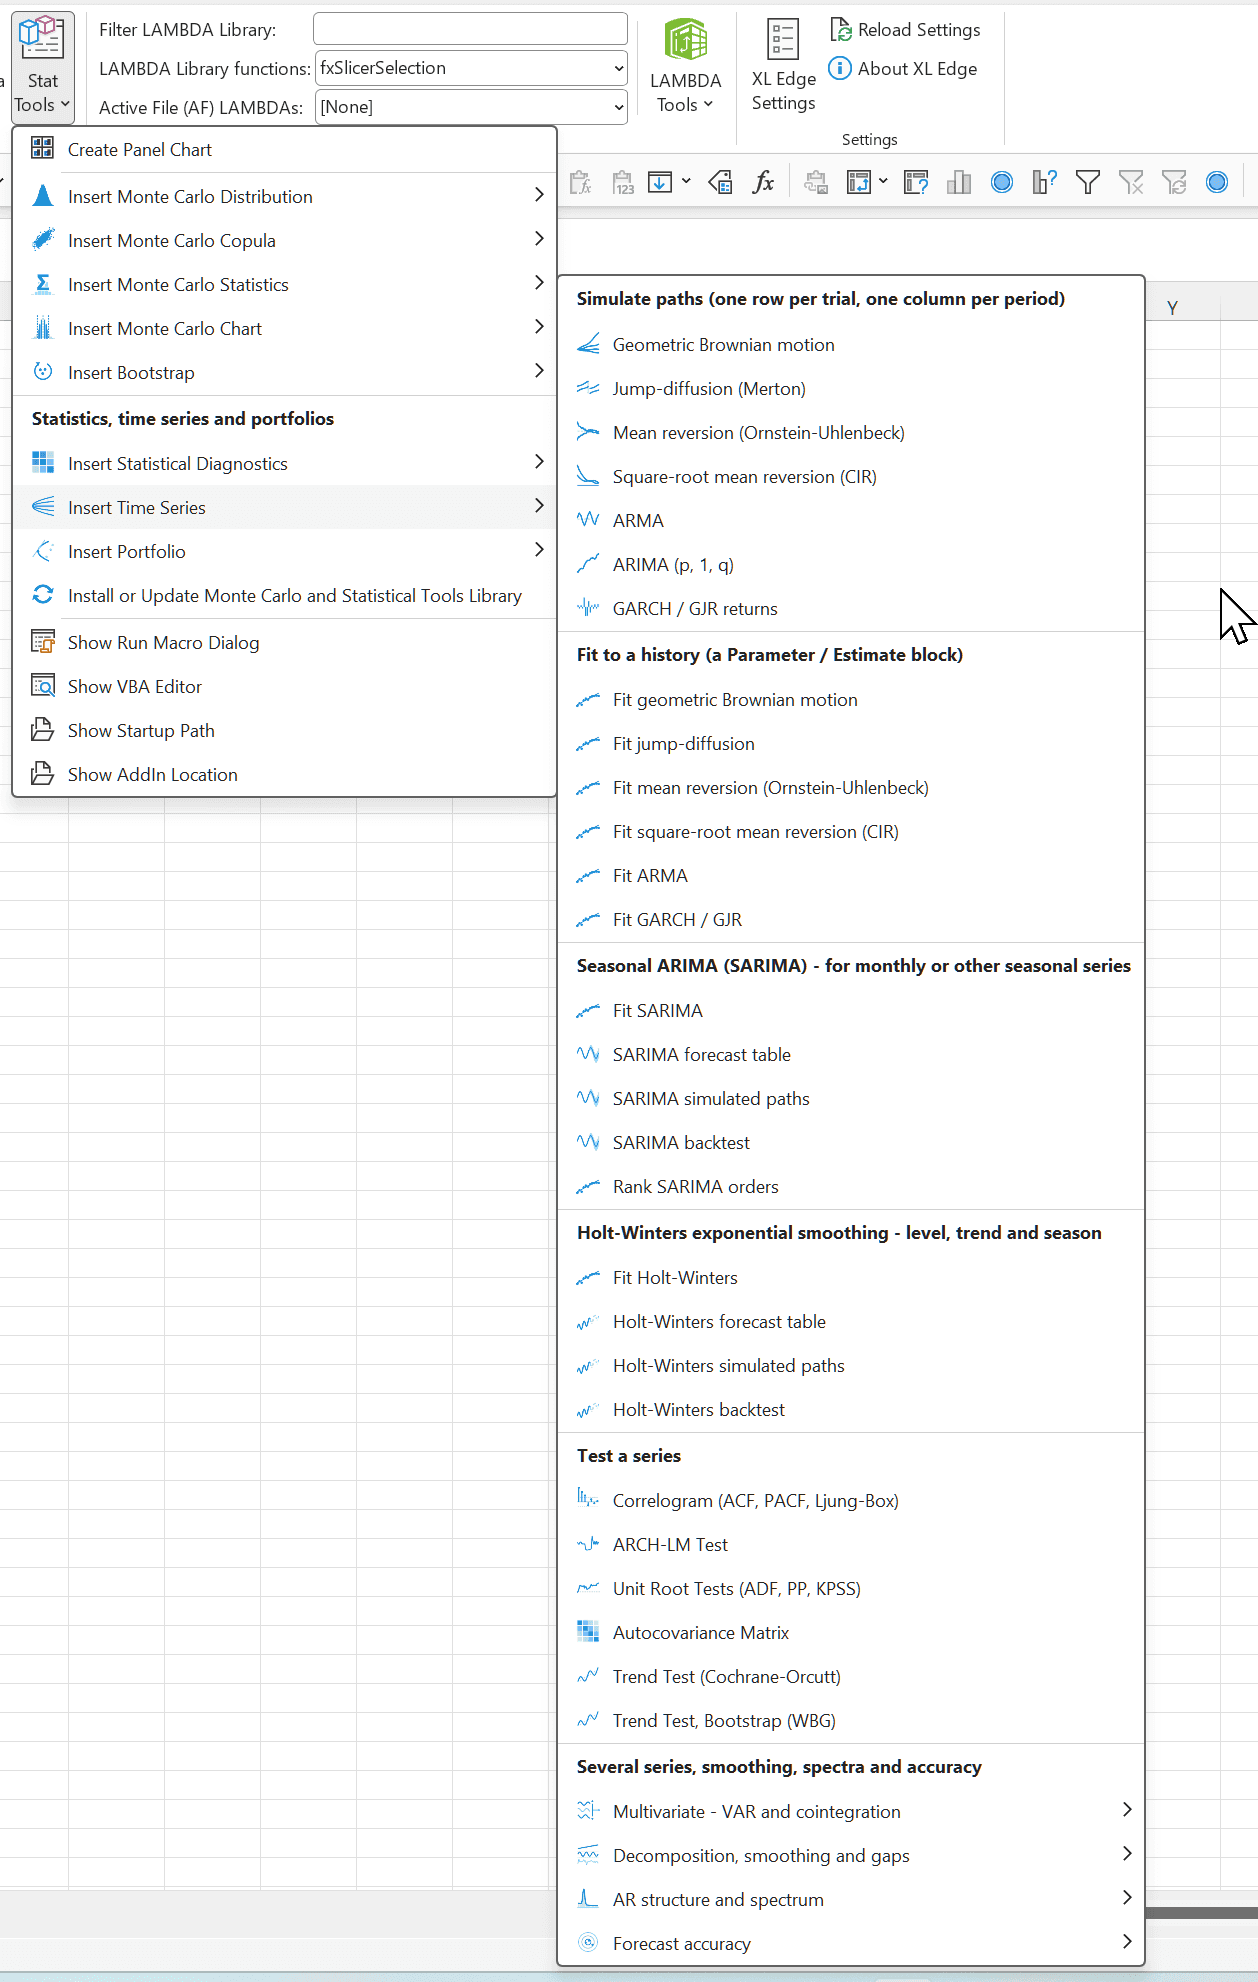Image resolution: width=1258 pixels, height=1982 pixels.
Task: Click the fx Insert Function toolbar icon
Action: coord(763,182)
